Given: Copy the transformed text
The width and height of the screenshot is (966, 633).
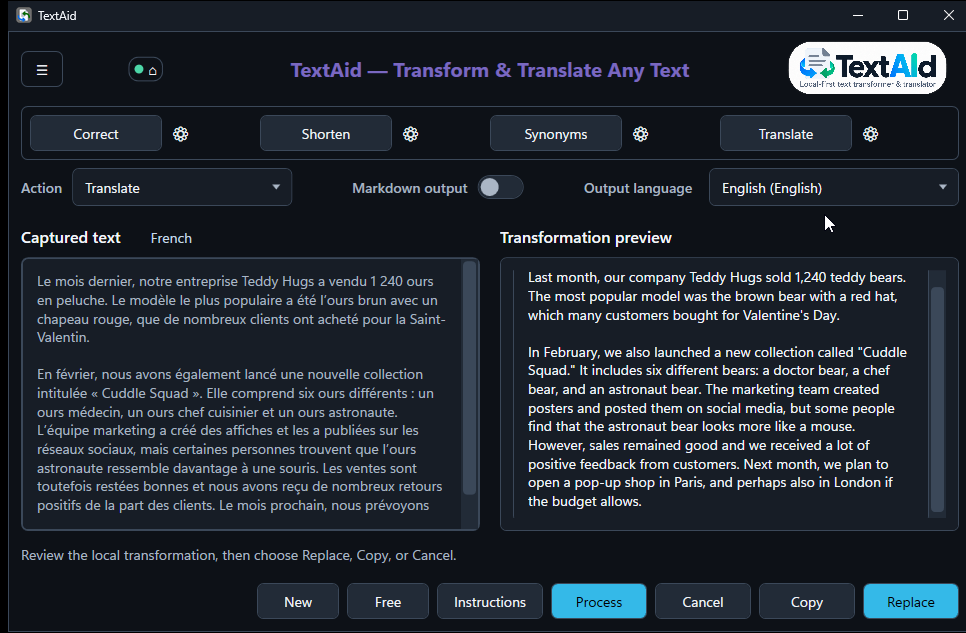Looking at the screenshot, I should 806,602.
